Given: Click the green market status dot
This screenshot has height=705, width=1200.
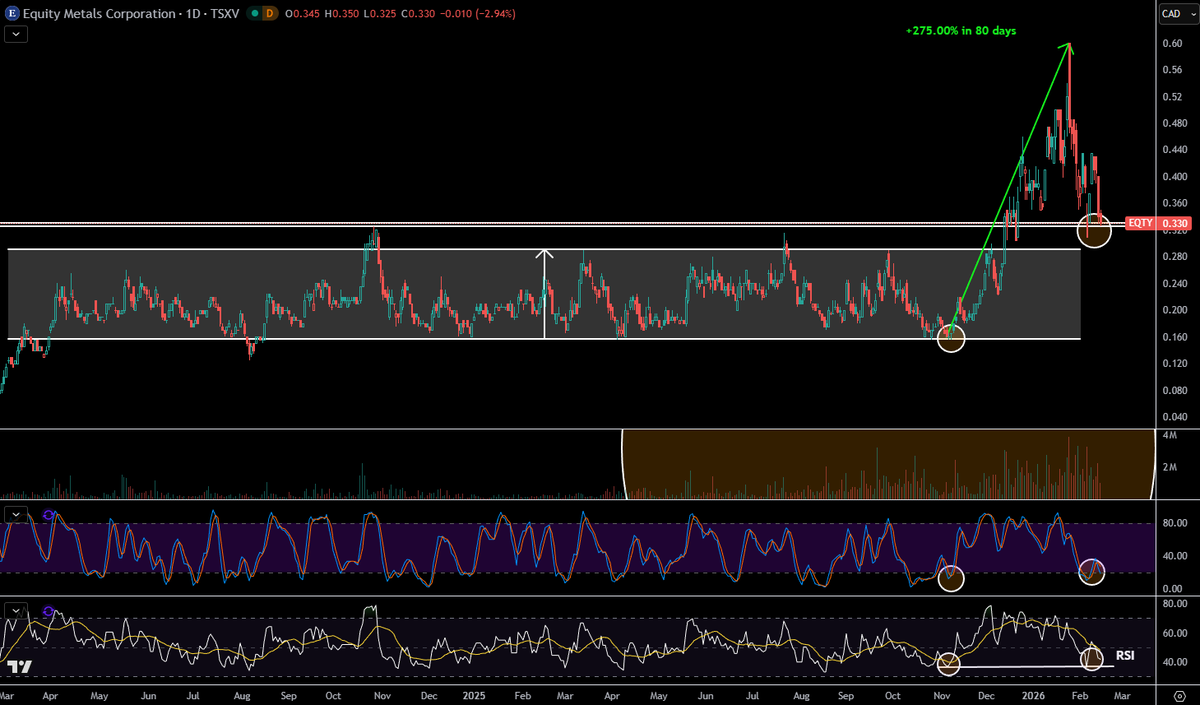Looking at the screenshot, I should pyautogui.click(x=253, y=13).
